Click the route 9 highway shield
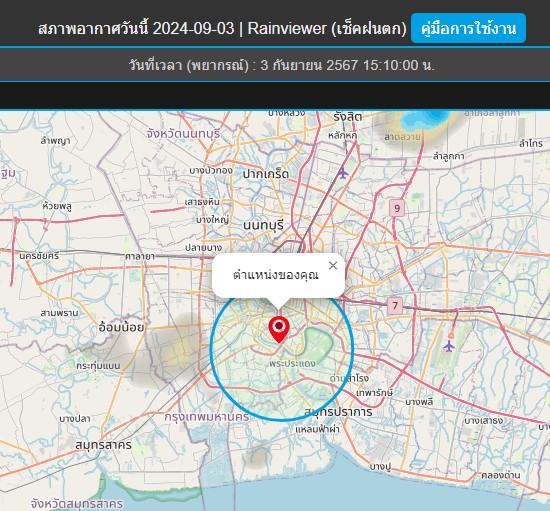This screenshot has width=550, height=511. point(397,208)
